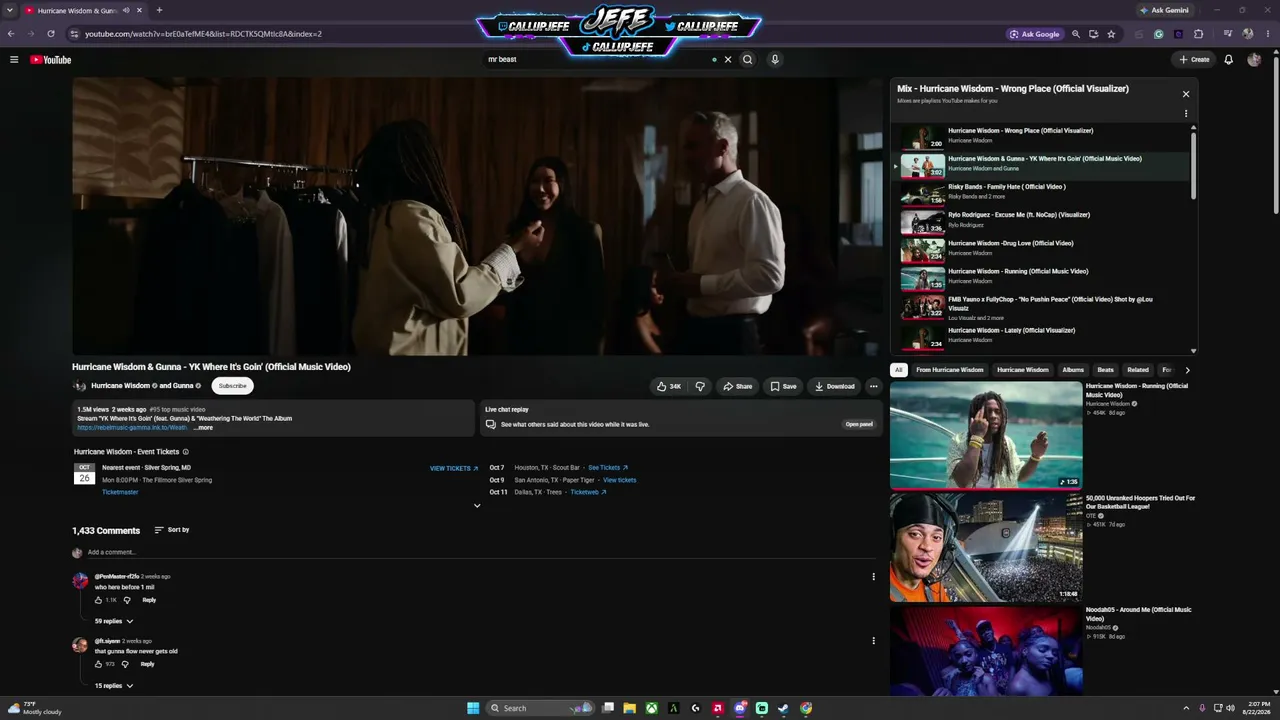Open options menu for @PenMaster comment
Screen dimensions: 1280x720
pyautogui.click(x=873, y=577)
